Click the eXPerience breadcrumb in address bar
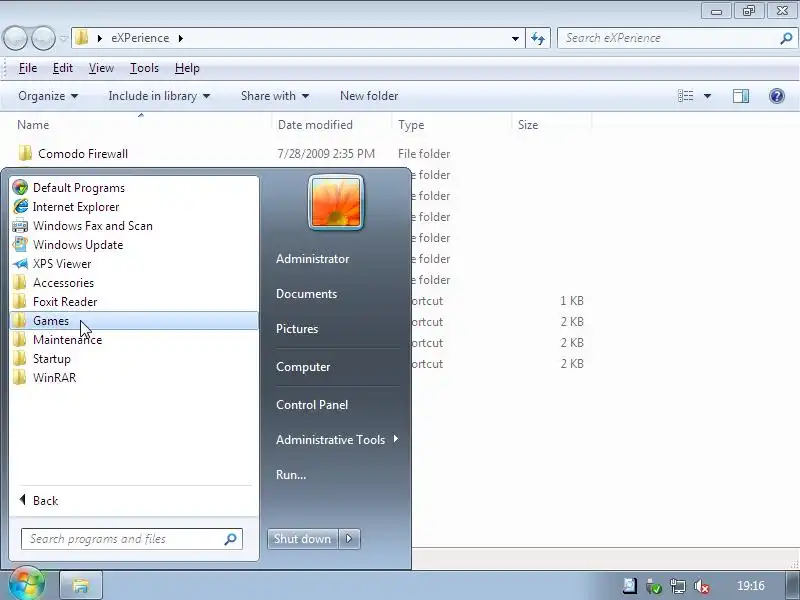Screen dimensions: 800x600 click(140, 38)
